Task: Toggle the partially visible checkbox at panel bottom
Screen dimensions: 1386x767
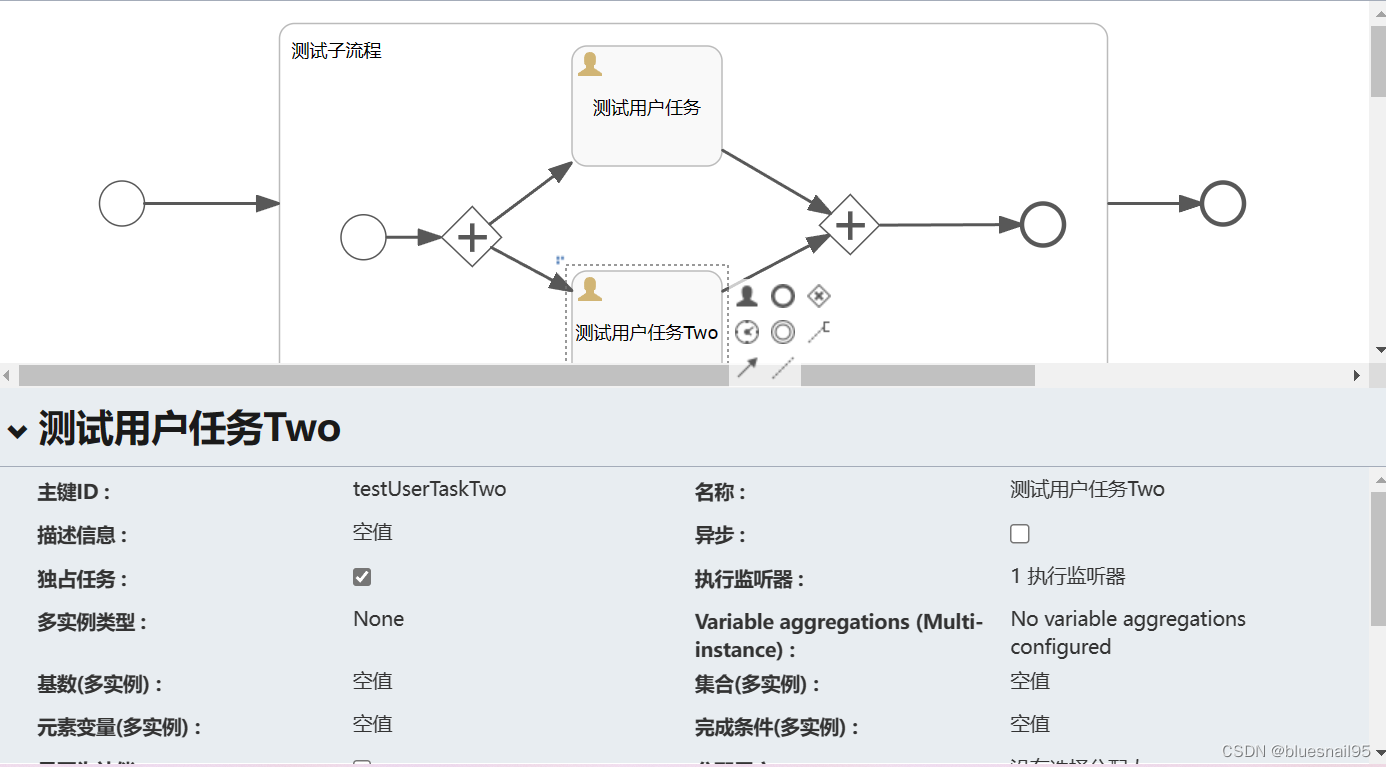Action: pos(361,763)
